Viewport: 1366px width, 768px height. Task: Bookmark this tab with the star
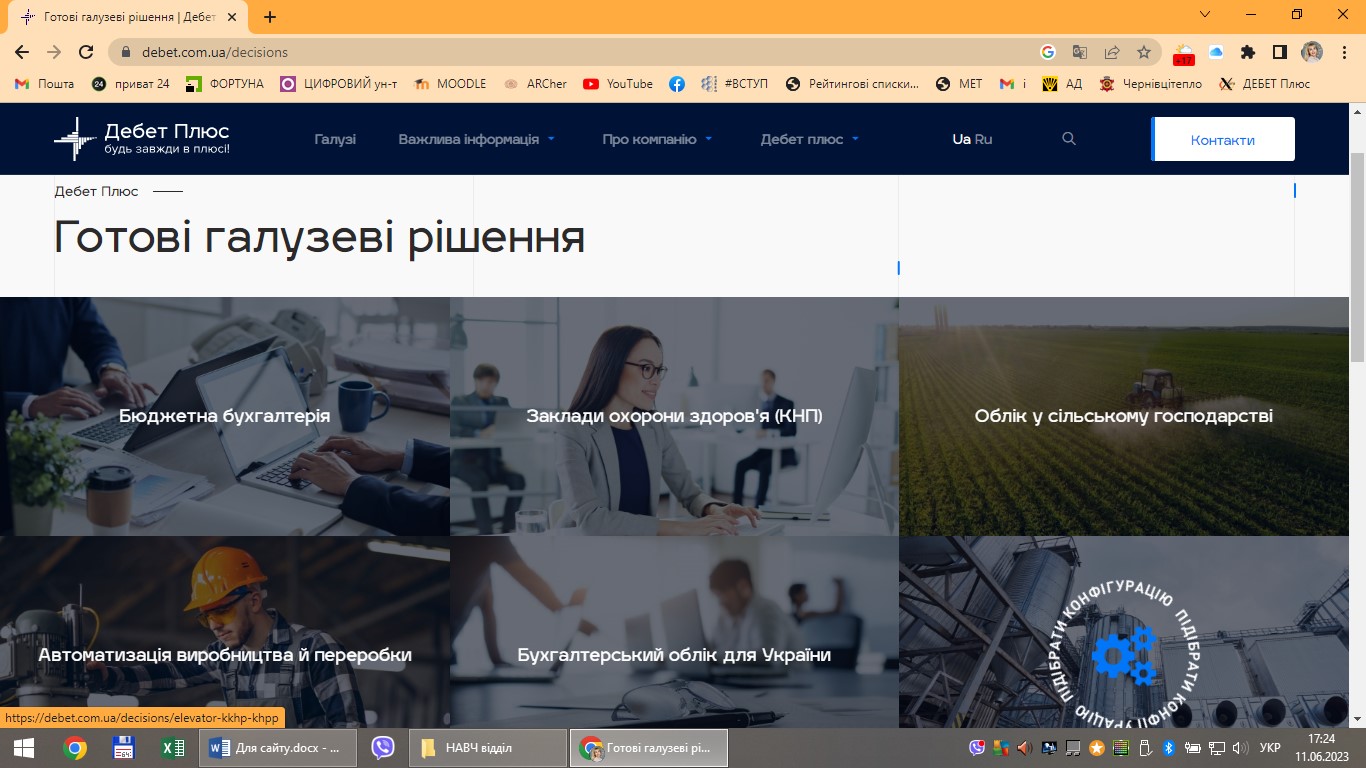pos(1144,52)
